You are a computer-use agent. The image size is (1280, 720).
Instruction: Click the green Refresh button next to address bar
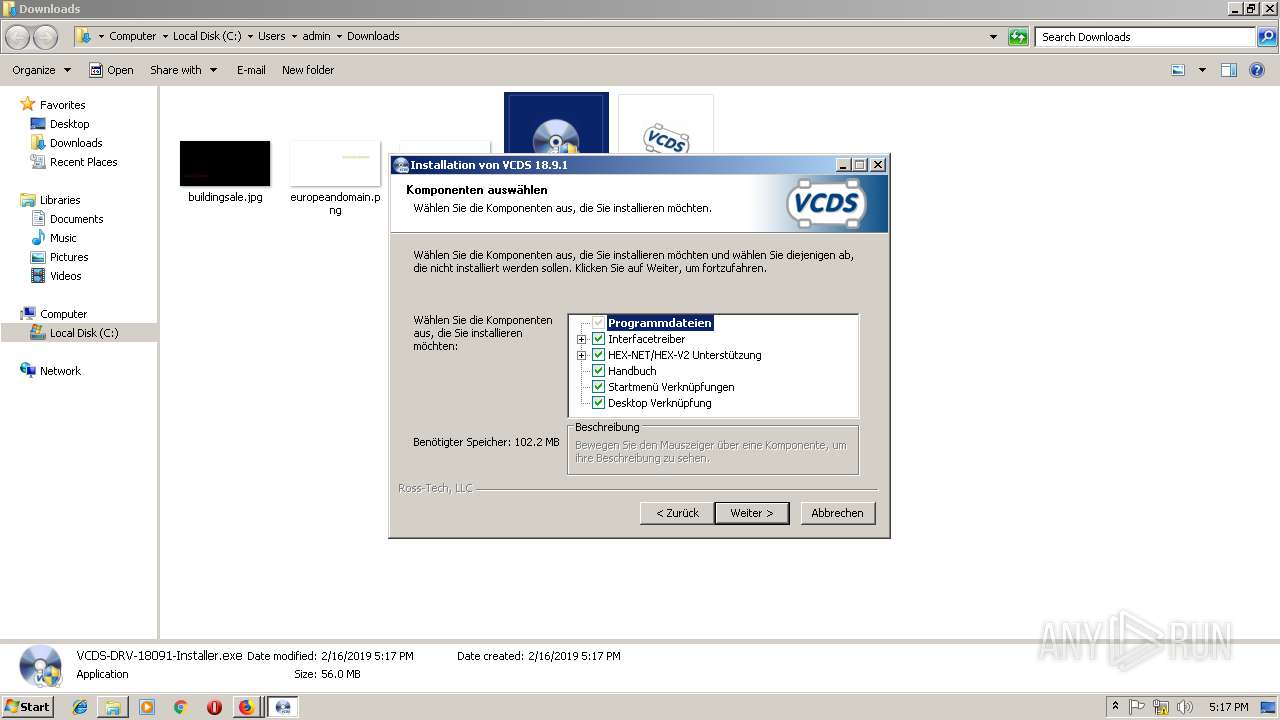(1018, 37)
